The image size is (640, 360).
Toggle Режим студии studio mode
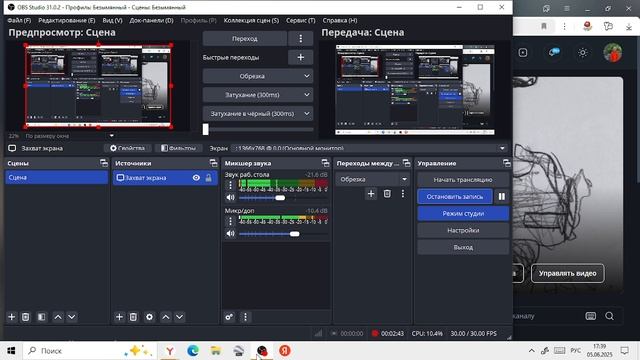463,213
